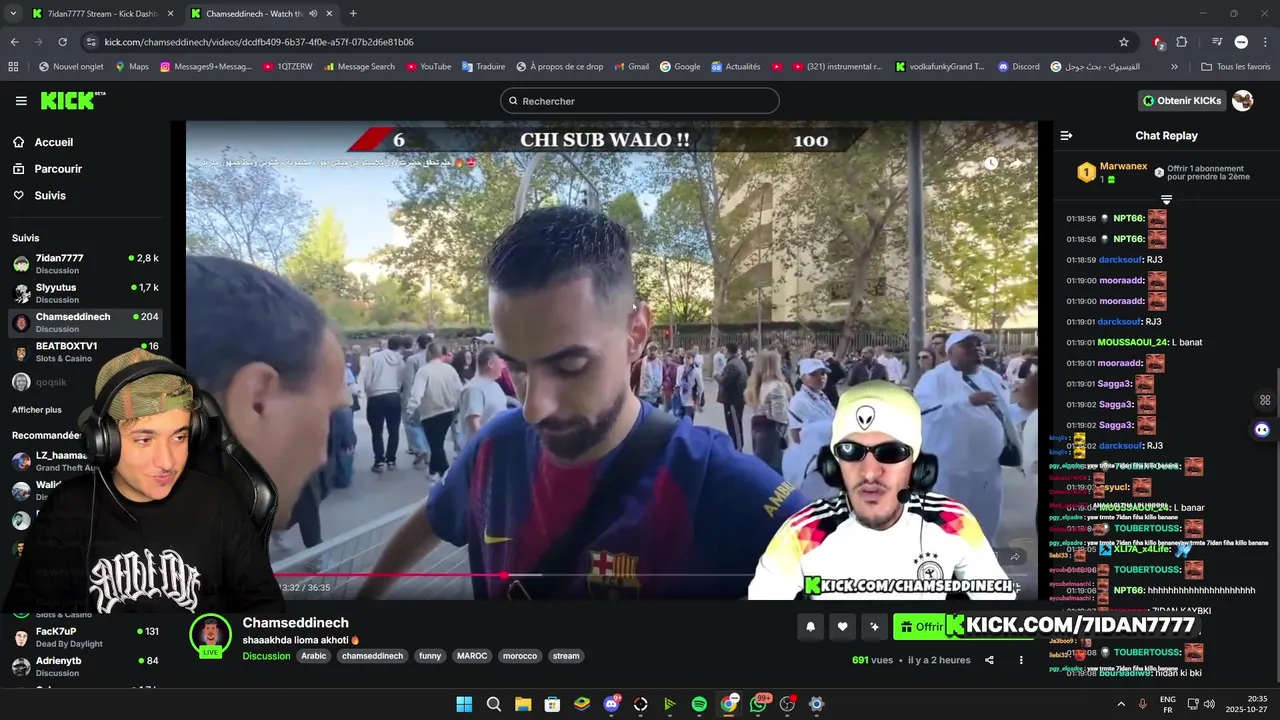
Task: Open the YouTube bookmark
Action: 429,67
